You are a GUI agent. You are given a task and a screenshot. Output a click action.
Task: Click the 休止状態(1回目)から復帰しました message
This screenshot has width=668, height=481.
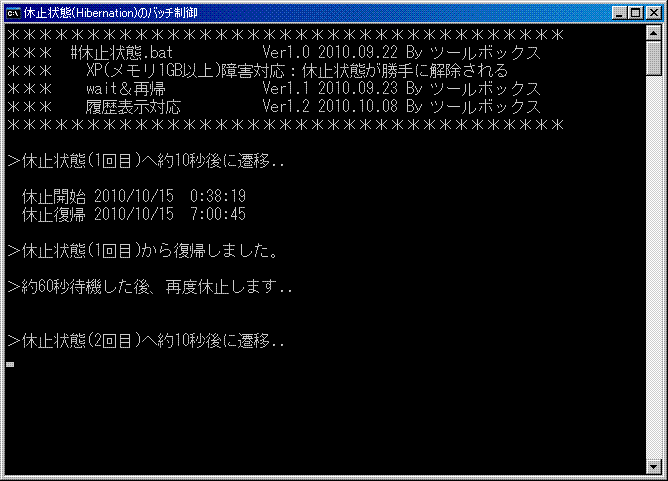(143, 251)
